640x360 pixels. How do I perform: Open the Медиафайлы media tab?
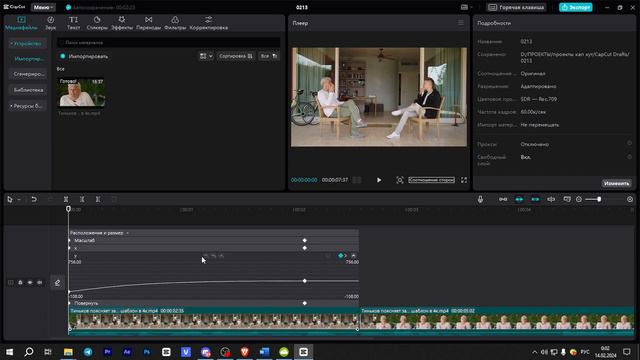click(21, 23)
